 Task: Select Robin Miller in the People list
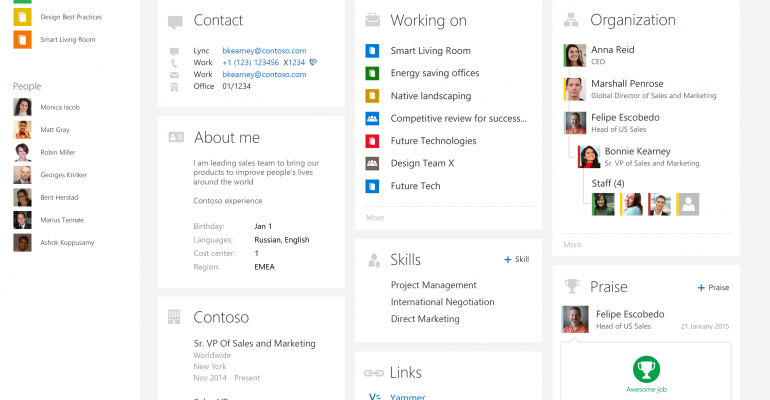click(57, 152)
